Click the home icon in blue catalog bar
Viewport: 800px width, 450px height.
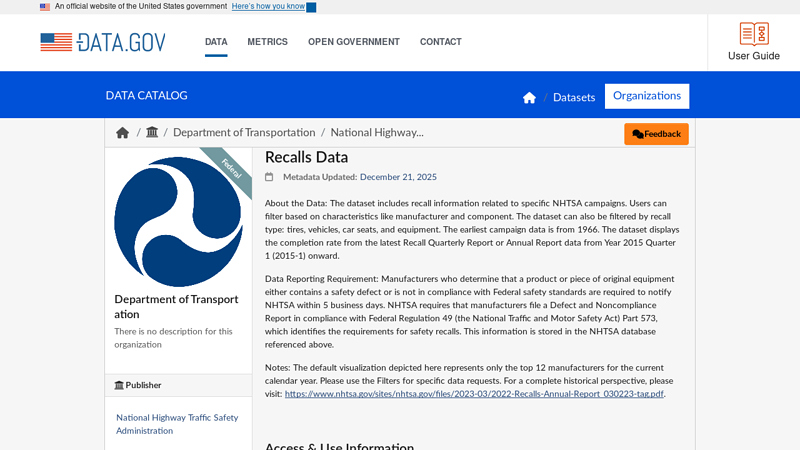529,97
